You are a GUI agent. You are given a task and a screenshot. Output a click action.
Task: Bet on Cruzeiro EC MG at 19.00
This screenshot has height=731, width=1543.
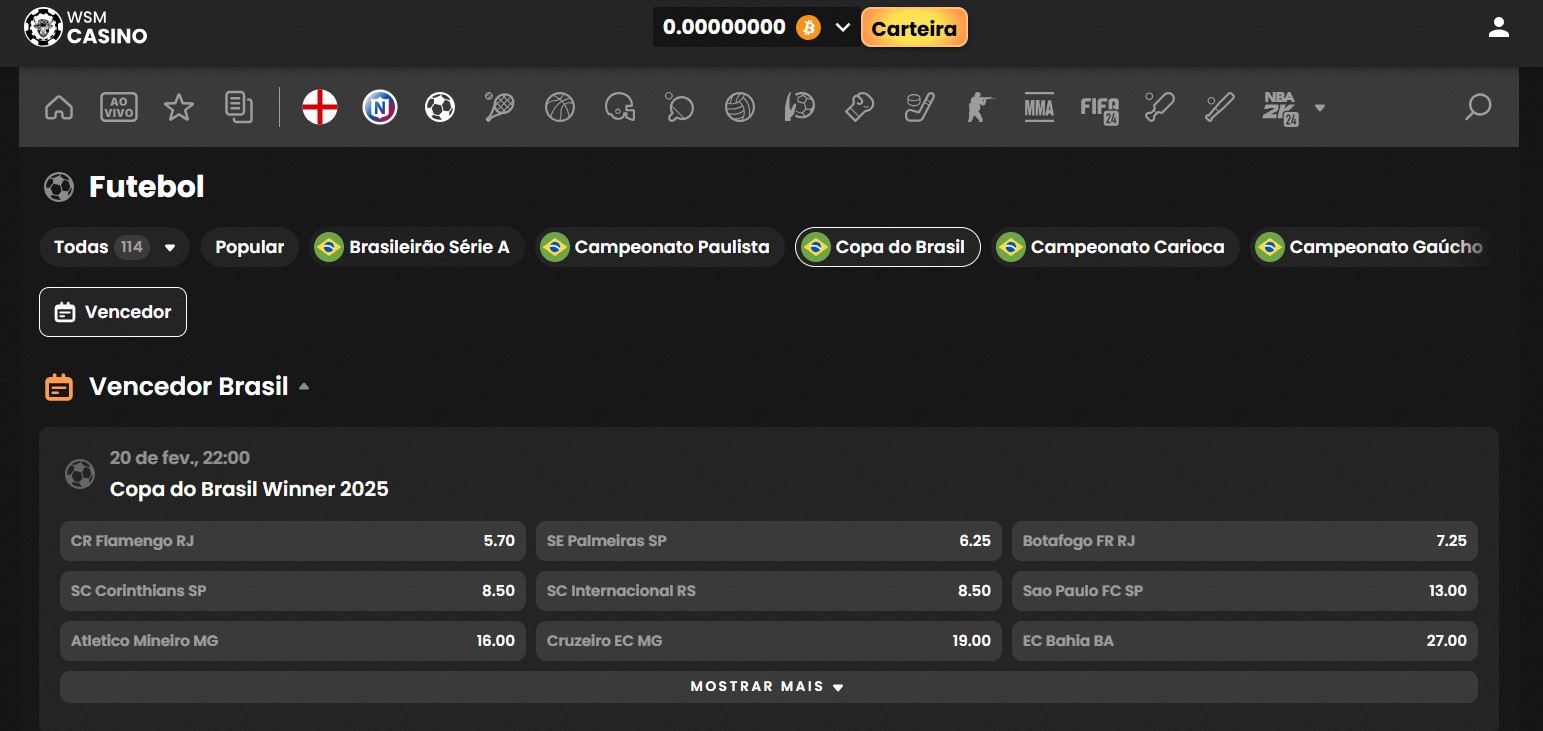coord(768,641)
